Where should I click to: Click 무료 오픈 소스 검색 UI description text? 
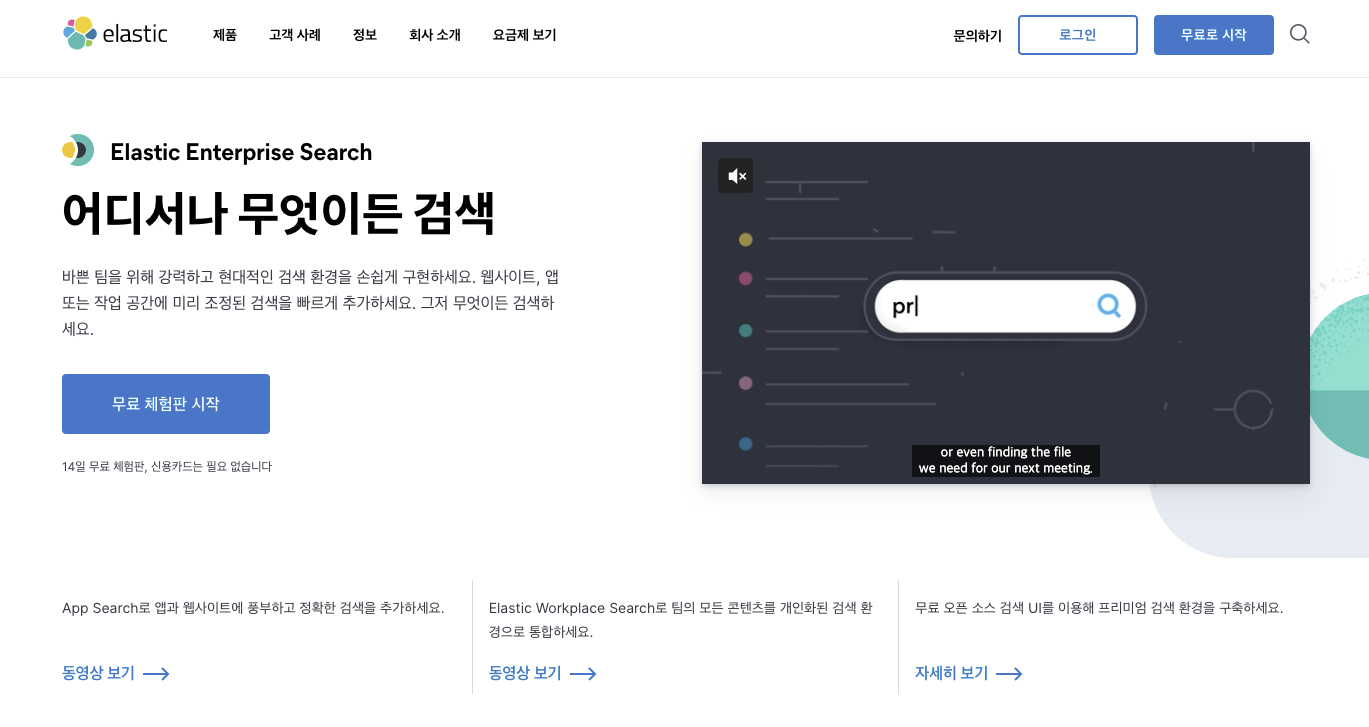[1099, 608]
